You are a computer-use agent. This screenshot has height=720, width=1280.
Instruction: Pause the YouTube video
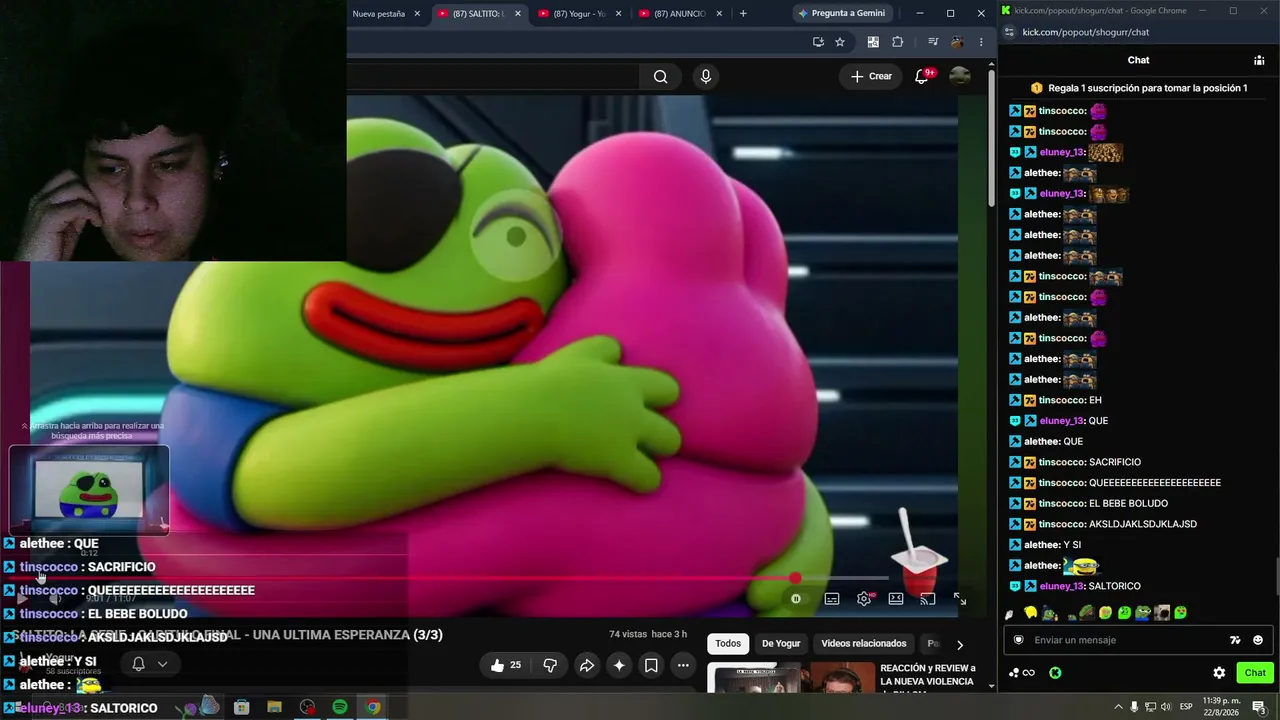(796, 599)
